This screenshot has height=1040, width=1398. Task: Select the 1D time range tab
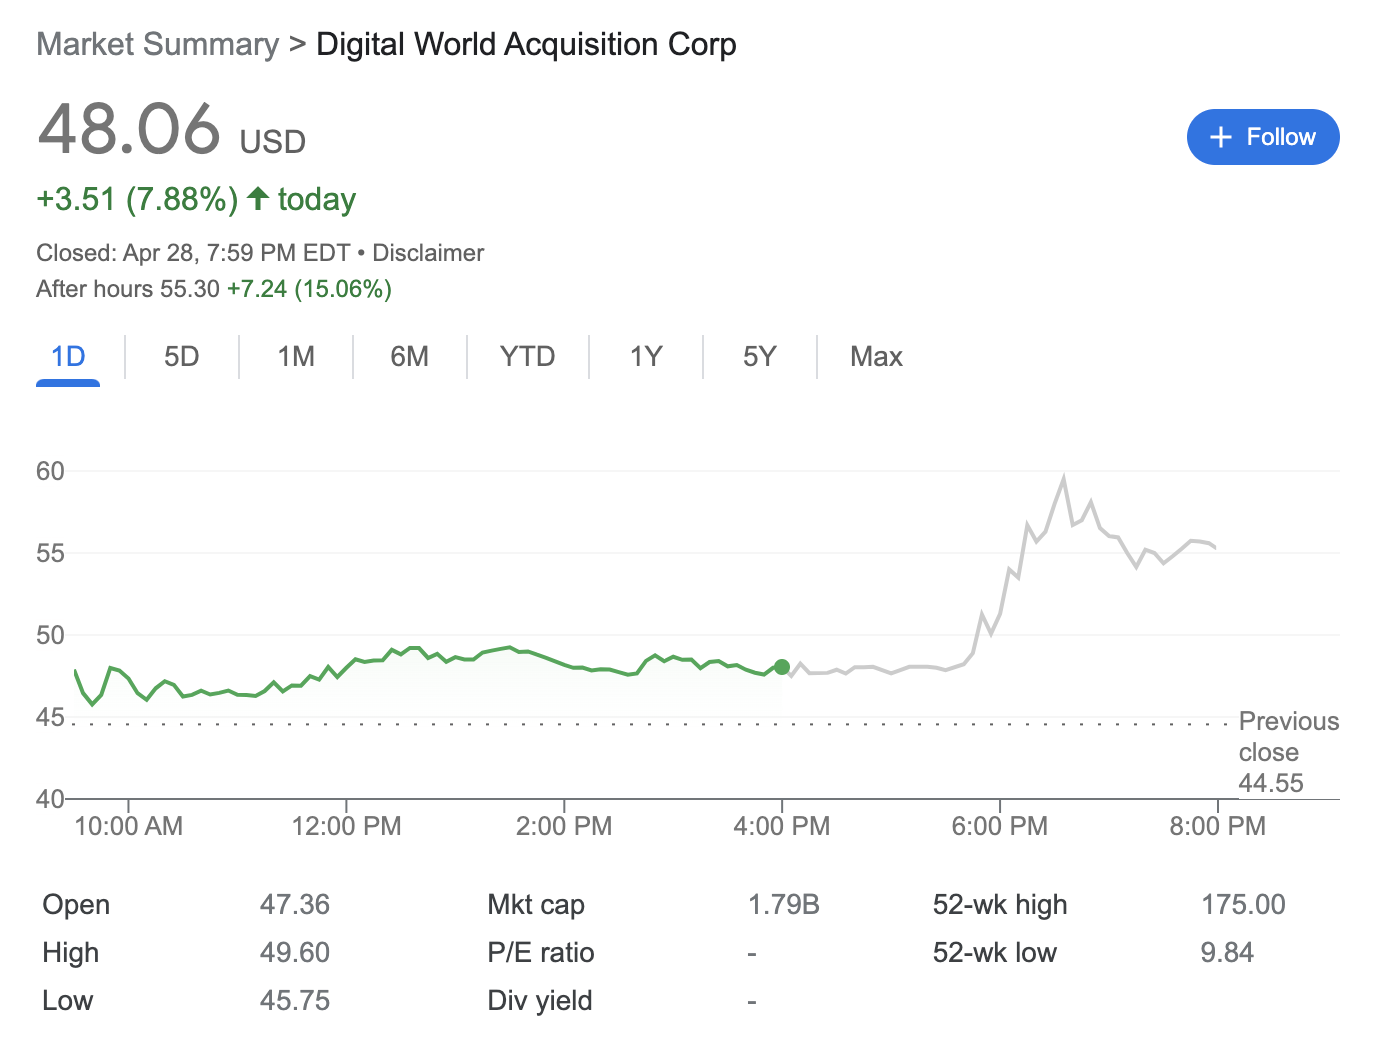pyautogui.click(x=68, y=357)
